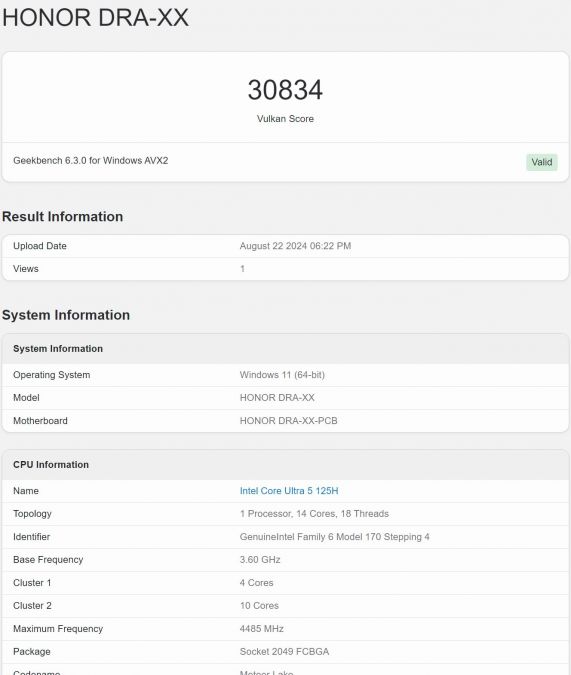Image resolution: width=571 pixels, height=675 pixels.
Task: Select the Windows 11 (64-bit) operating system value
Action: tap(282, 375)
